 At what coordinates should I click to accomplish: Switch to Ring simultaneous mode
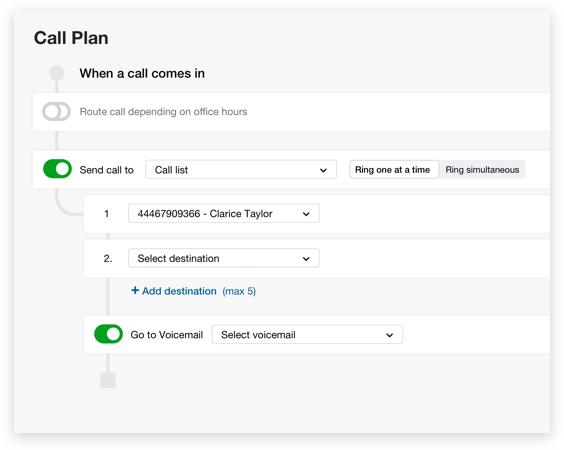coord(482,169)
